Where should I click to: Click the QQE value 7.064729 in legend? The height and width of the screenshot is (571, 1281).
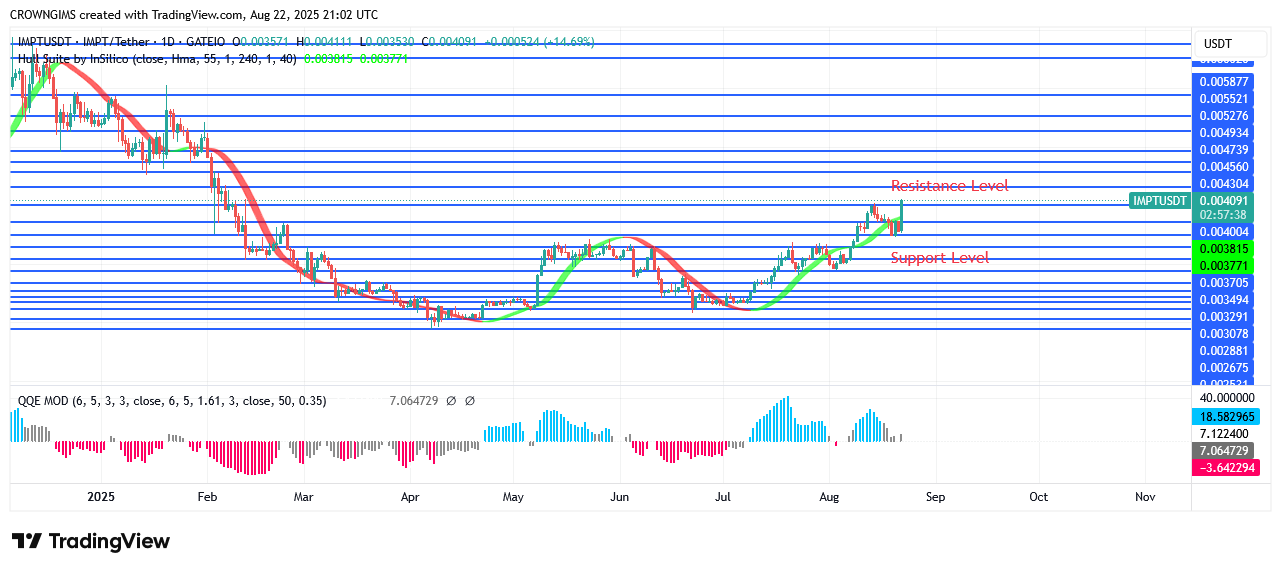pos(415,401)
